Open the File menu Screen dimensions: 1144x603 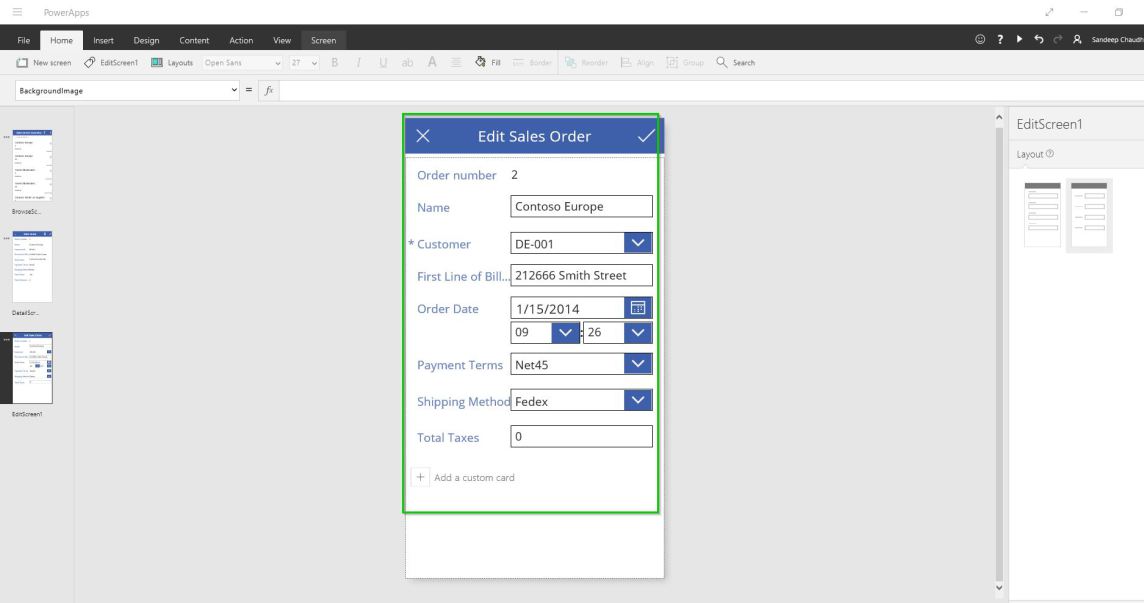tap(23, 40)
